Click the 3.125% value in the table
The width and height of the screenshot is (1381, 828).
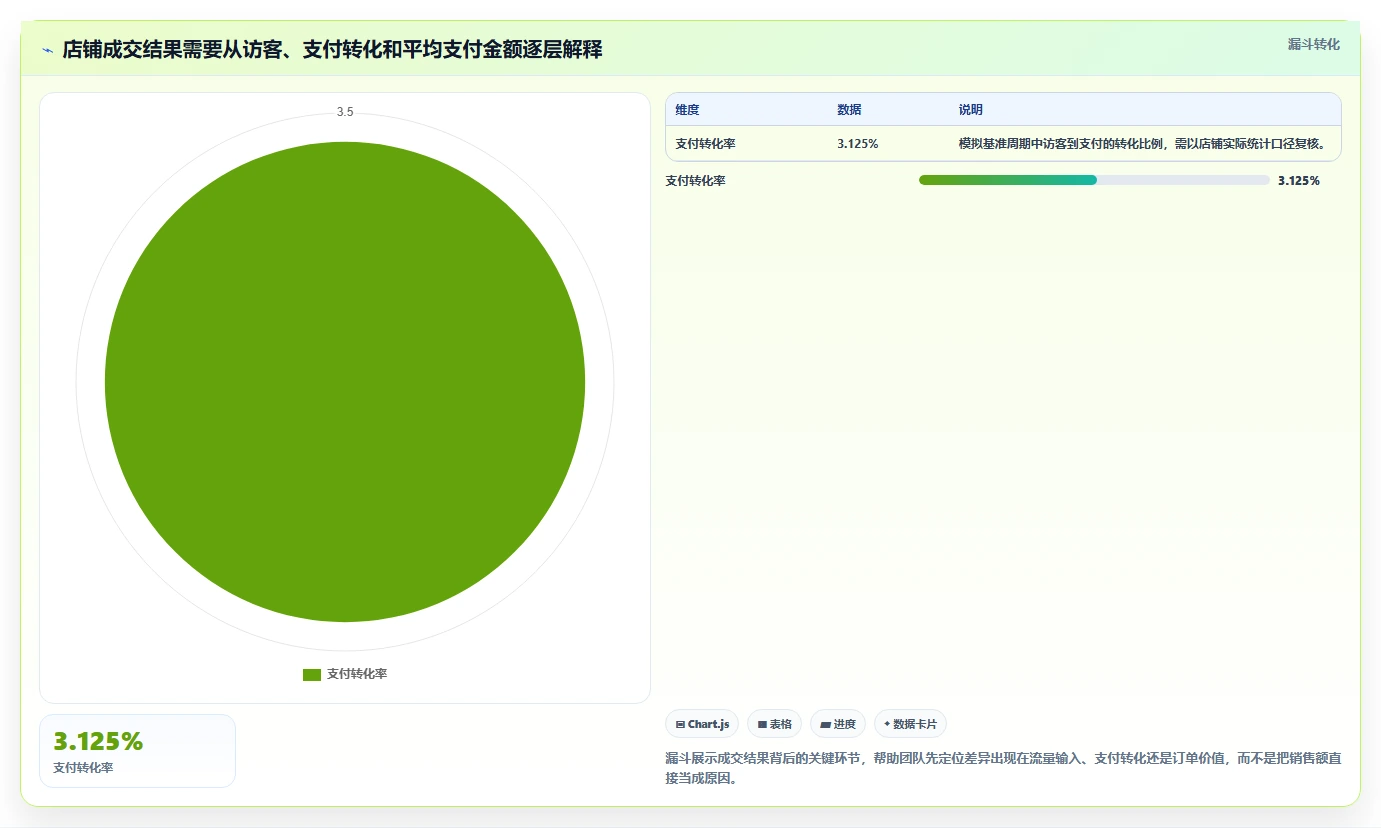(858, 143)
